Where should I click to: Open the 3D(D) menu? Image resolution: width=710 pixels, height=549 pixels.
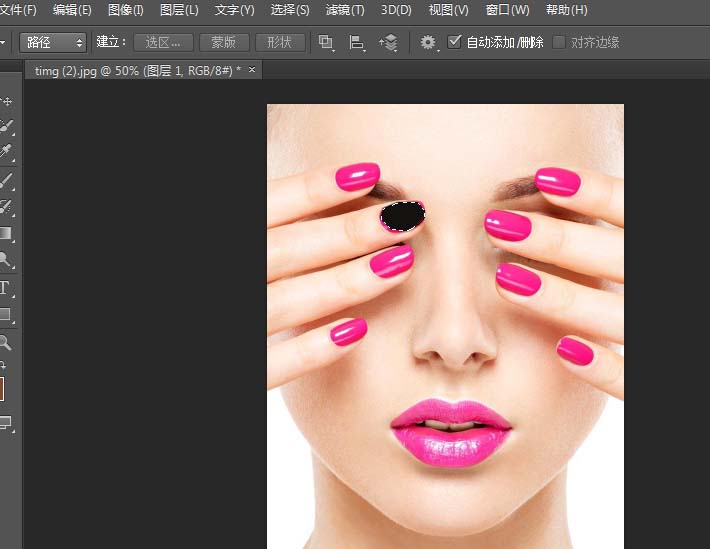point(396,10)
